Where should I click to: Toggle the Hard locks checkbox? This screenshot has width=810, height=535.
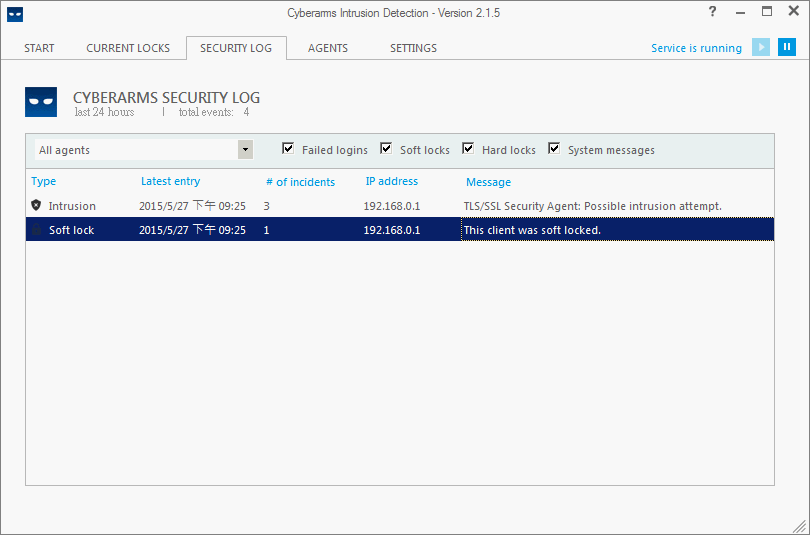(468, 149)
